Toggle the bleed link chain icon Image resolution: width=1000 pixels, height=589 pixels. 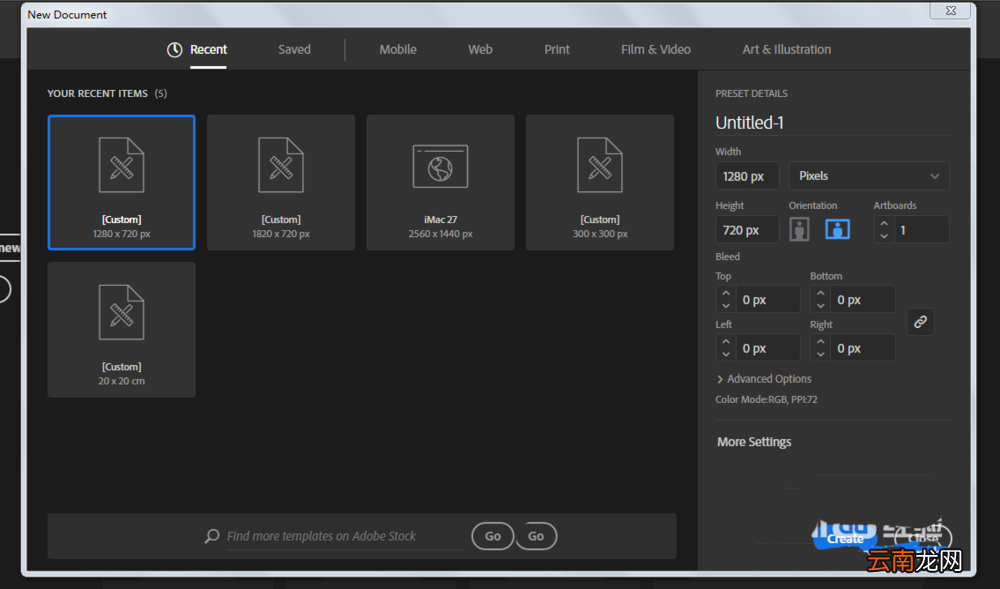(920, 322)
